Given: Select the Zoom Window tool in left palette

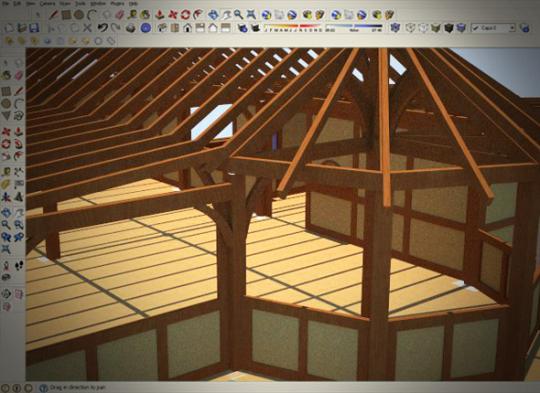Looking at the screenshot, I should coord(19,225).
